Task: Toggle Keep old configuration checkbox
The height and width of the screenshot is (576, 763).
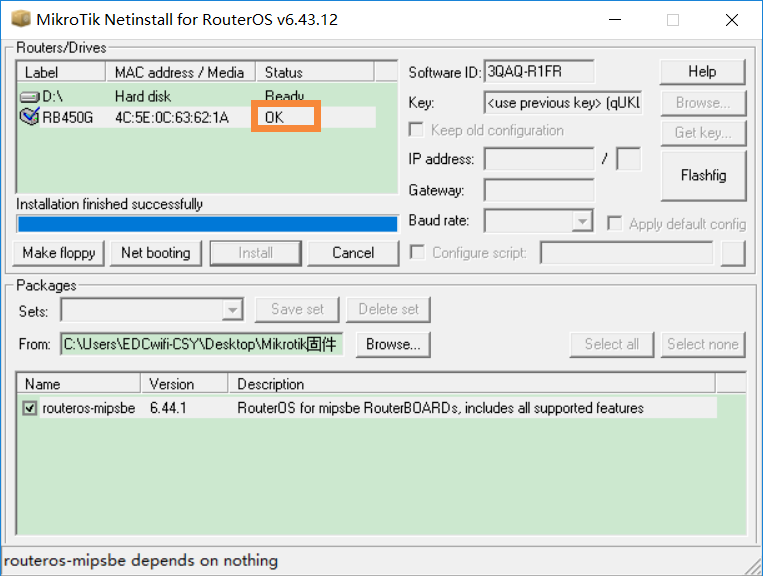Action: pos(417,130)
